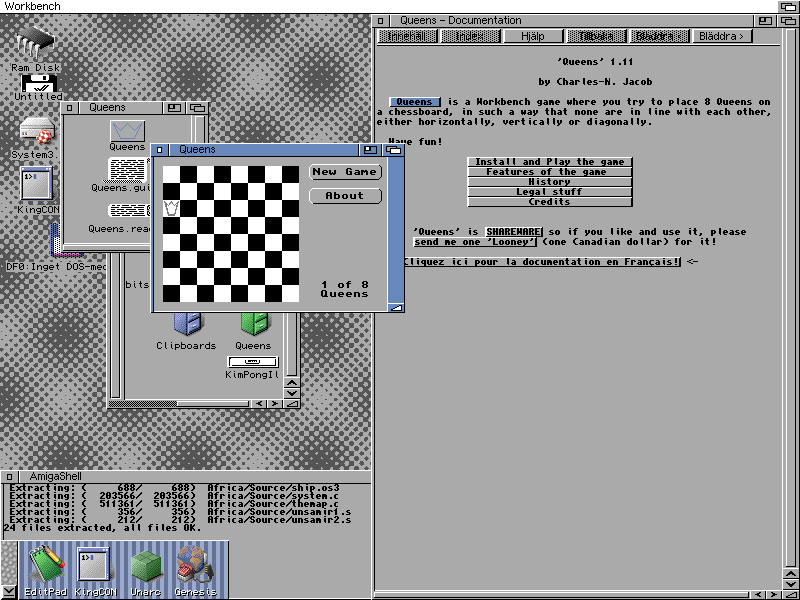The height and width of the screenshot is (600, 800).
Task: Click the Queens game window title bar
Action: [263, 149]
